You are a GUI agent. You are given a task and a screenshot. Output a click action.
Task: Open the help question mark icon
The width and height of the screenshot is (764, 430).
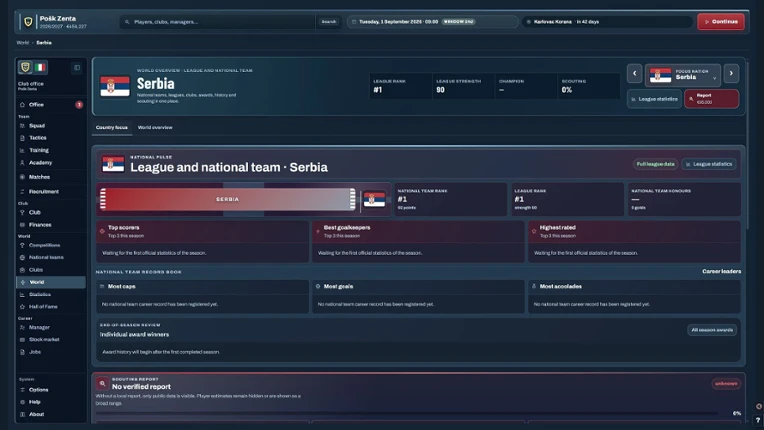(x=758, y=420)
